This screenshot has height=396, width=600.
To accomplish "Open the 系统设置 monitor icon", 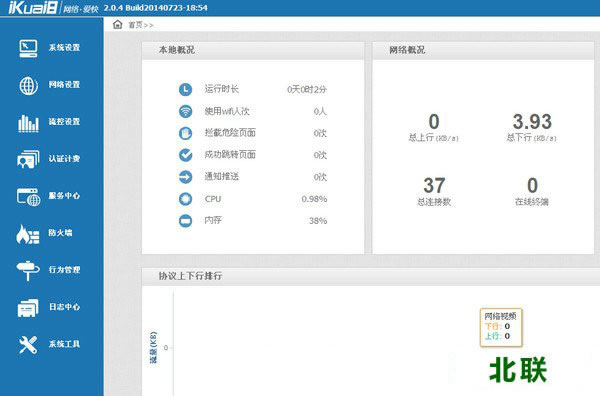I will point(28,48).
